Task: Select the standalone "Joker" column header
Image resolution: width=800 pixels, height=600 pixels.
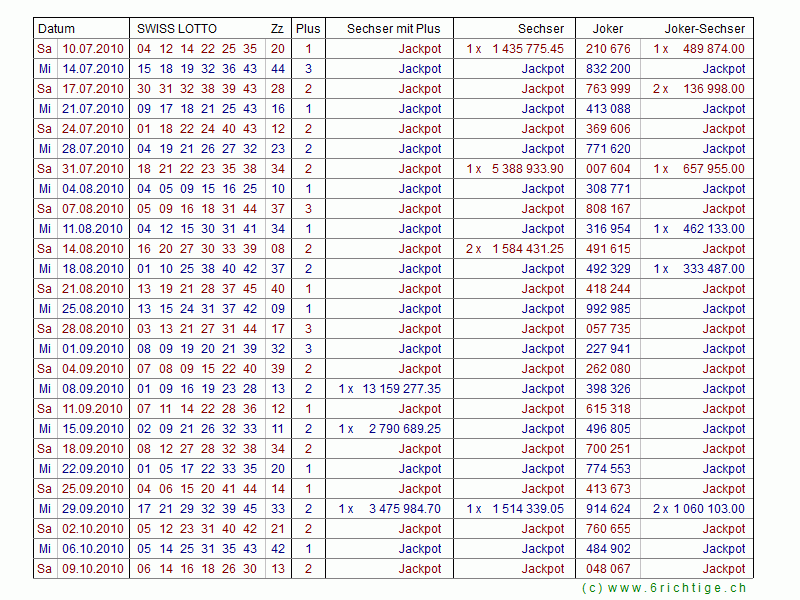Action: click(608, 29)
